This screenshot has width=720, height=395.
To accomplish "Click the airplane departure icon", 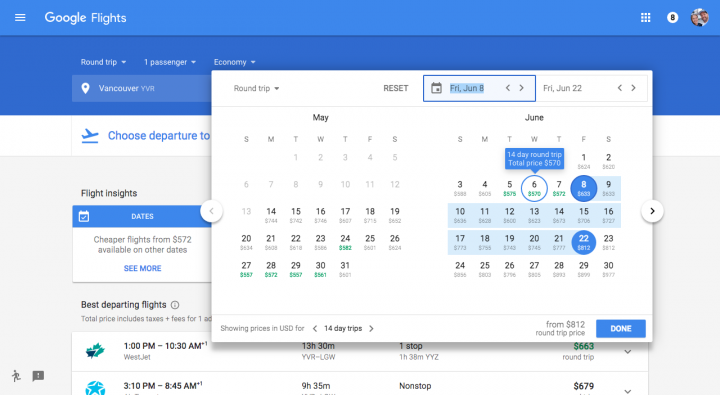I will pyautogui.click(x=90, y=136).
